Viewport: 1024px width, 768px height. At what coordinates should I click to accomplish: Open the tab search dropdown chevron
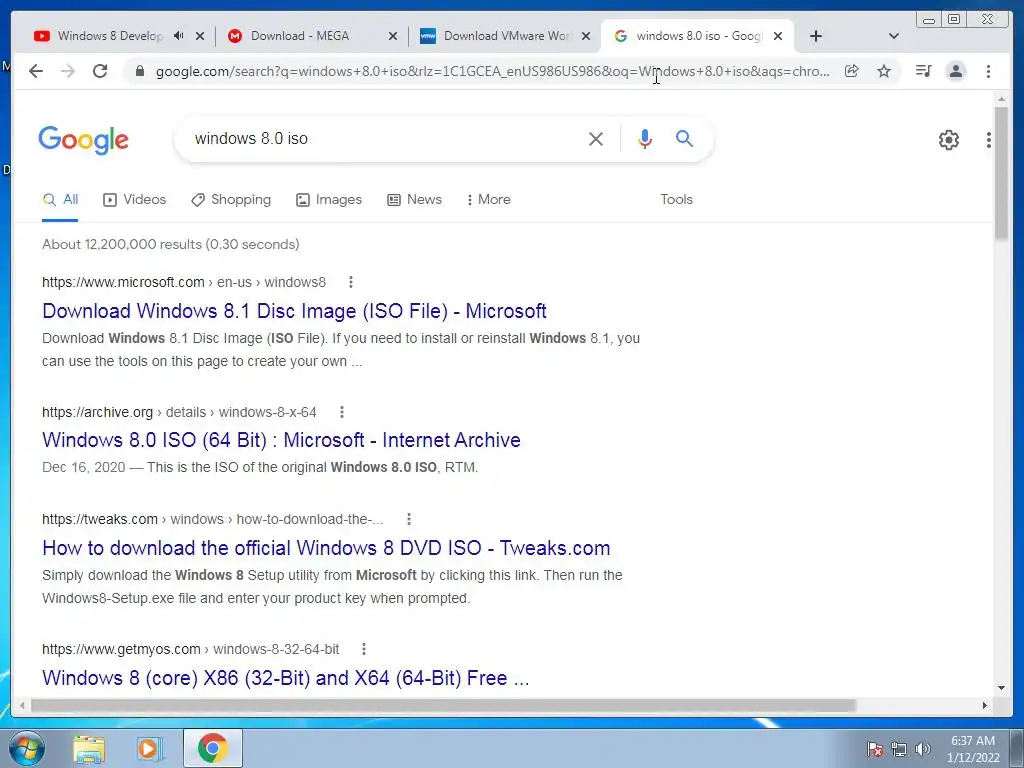point(894,36)
